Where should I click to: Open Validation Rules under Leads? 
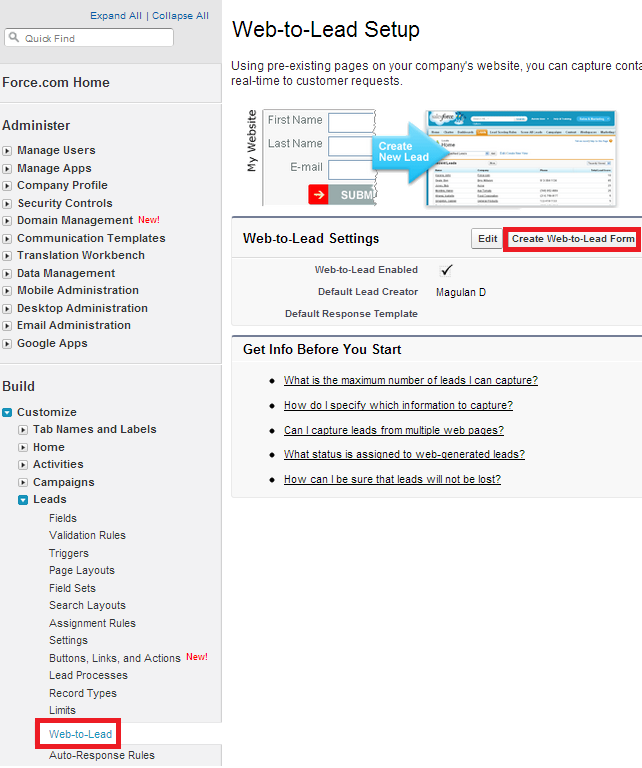point(87,535)
